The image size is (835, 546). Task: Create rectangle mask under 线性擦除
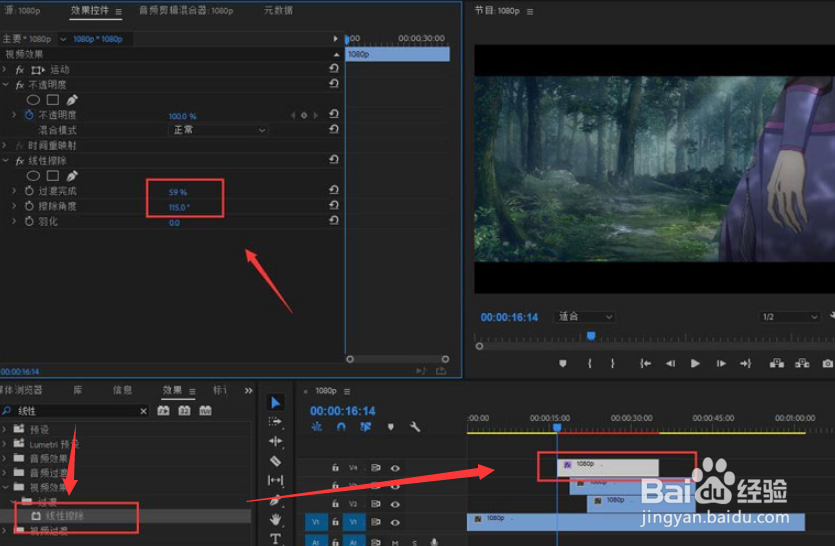pos(53,175)
